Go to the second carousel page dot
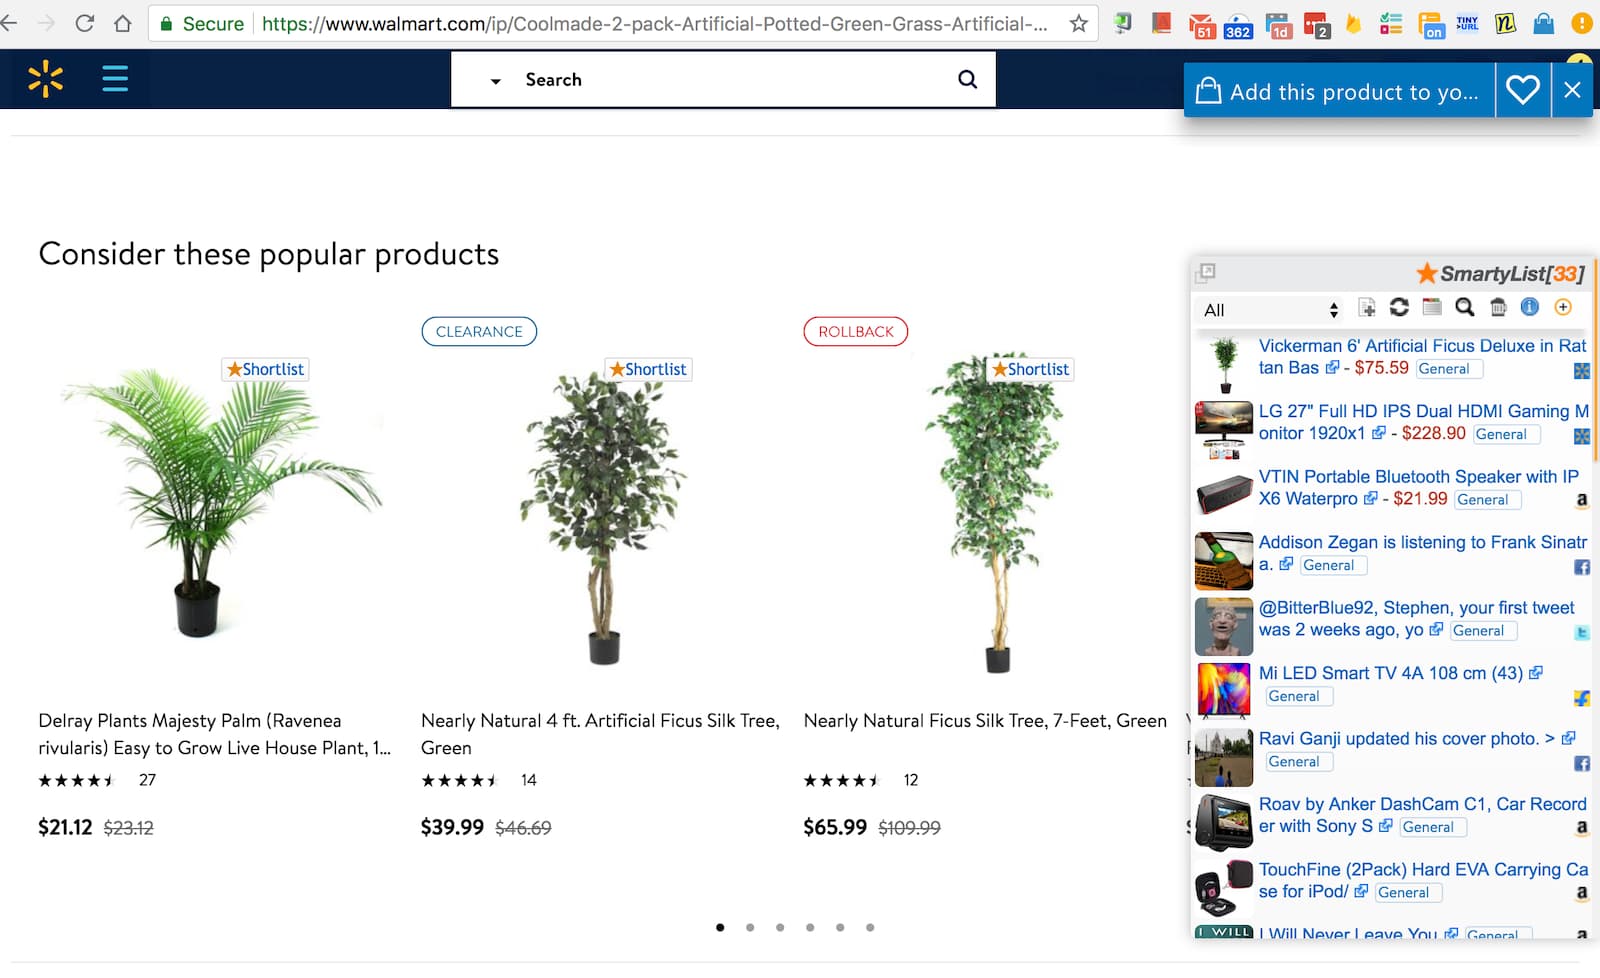The height and width of the screenshot is (978, 1600). click(x=750, y=928)
